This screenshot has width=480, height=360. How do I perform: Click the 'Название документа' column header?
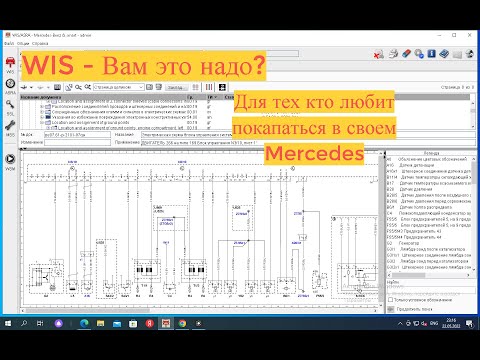click(x=103, y=97)
